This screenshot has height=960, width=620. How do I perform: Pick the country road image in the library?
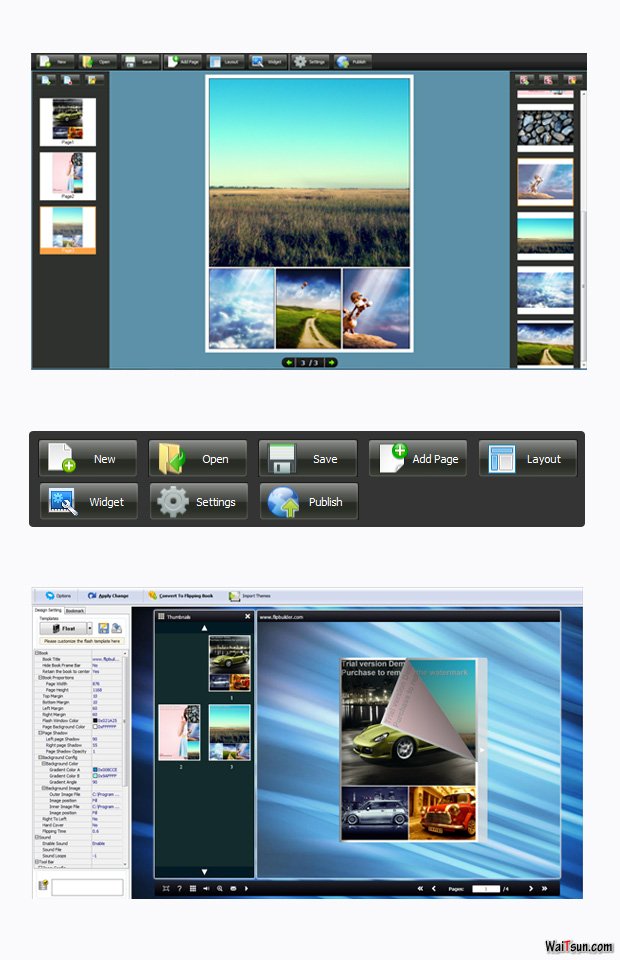click(x=545, y=345)
